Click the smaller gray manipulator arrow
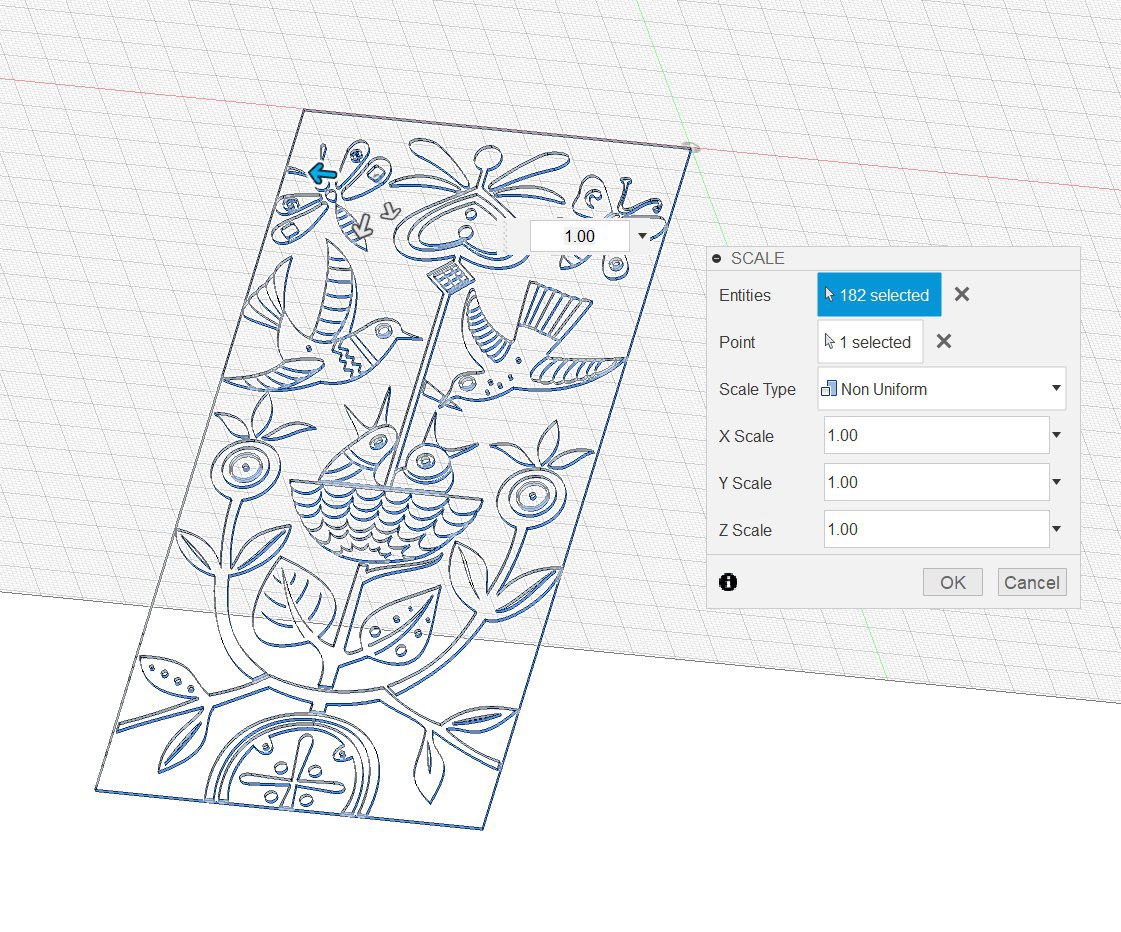Image resolution: width=1121 pixels, height=932 pixels. tap(390, 211)
